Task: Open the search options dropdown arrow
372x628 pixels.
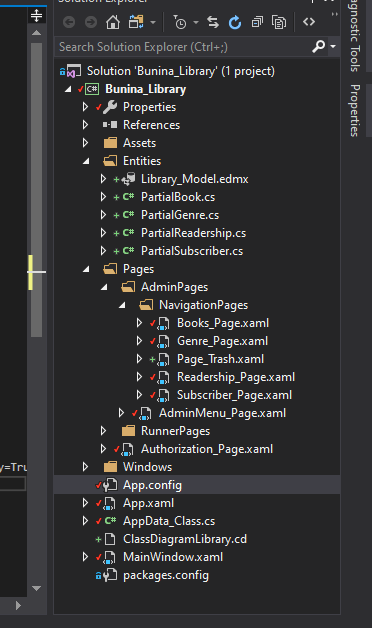Action: 333,47
